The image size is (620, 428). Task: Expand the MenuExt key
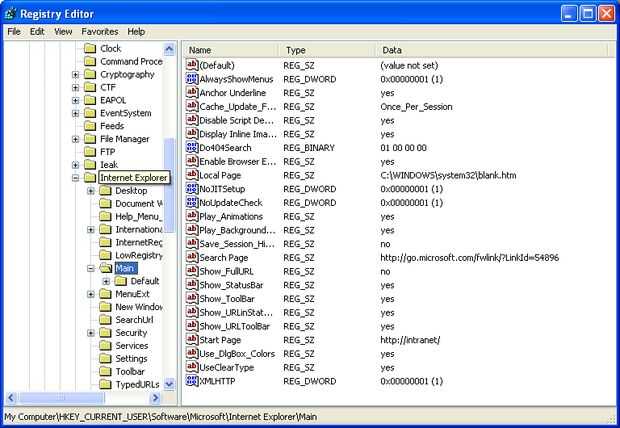[91, 294]
